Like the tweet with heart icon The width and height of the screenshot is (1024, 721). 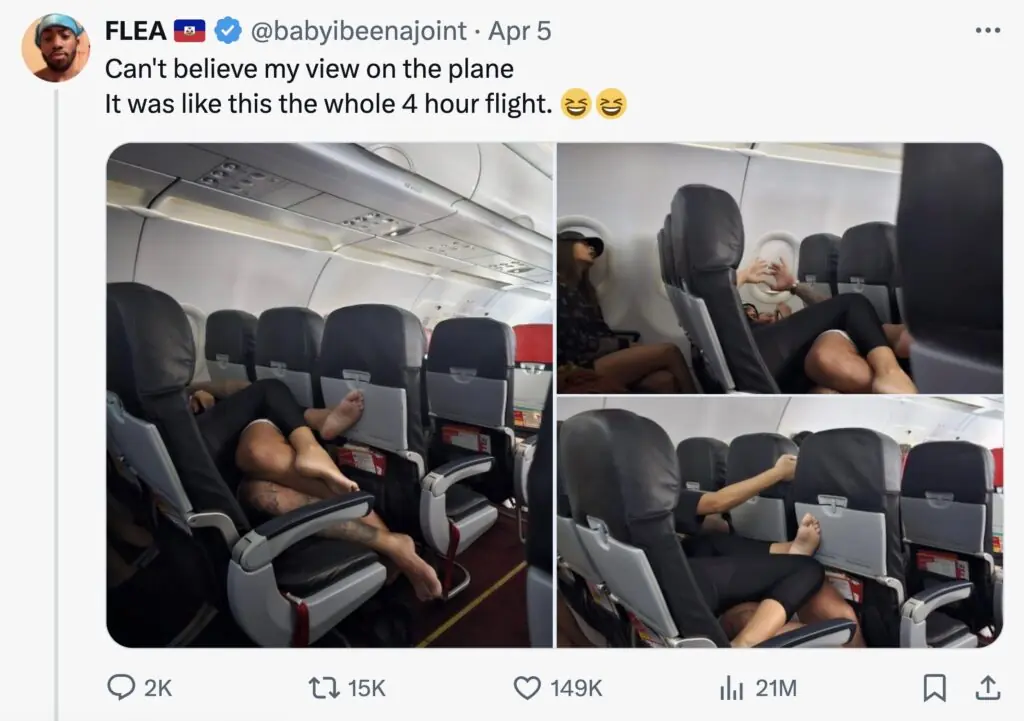527,688
